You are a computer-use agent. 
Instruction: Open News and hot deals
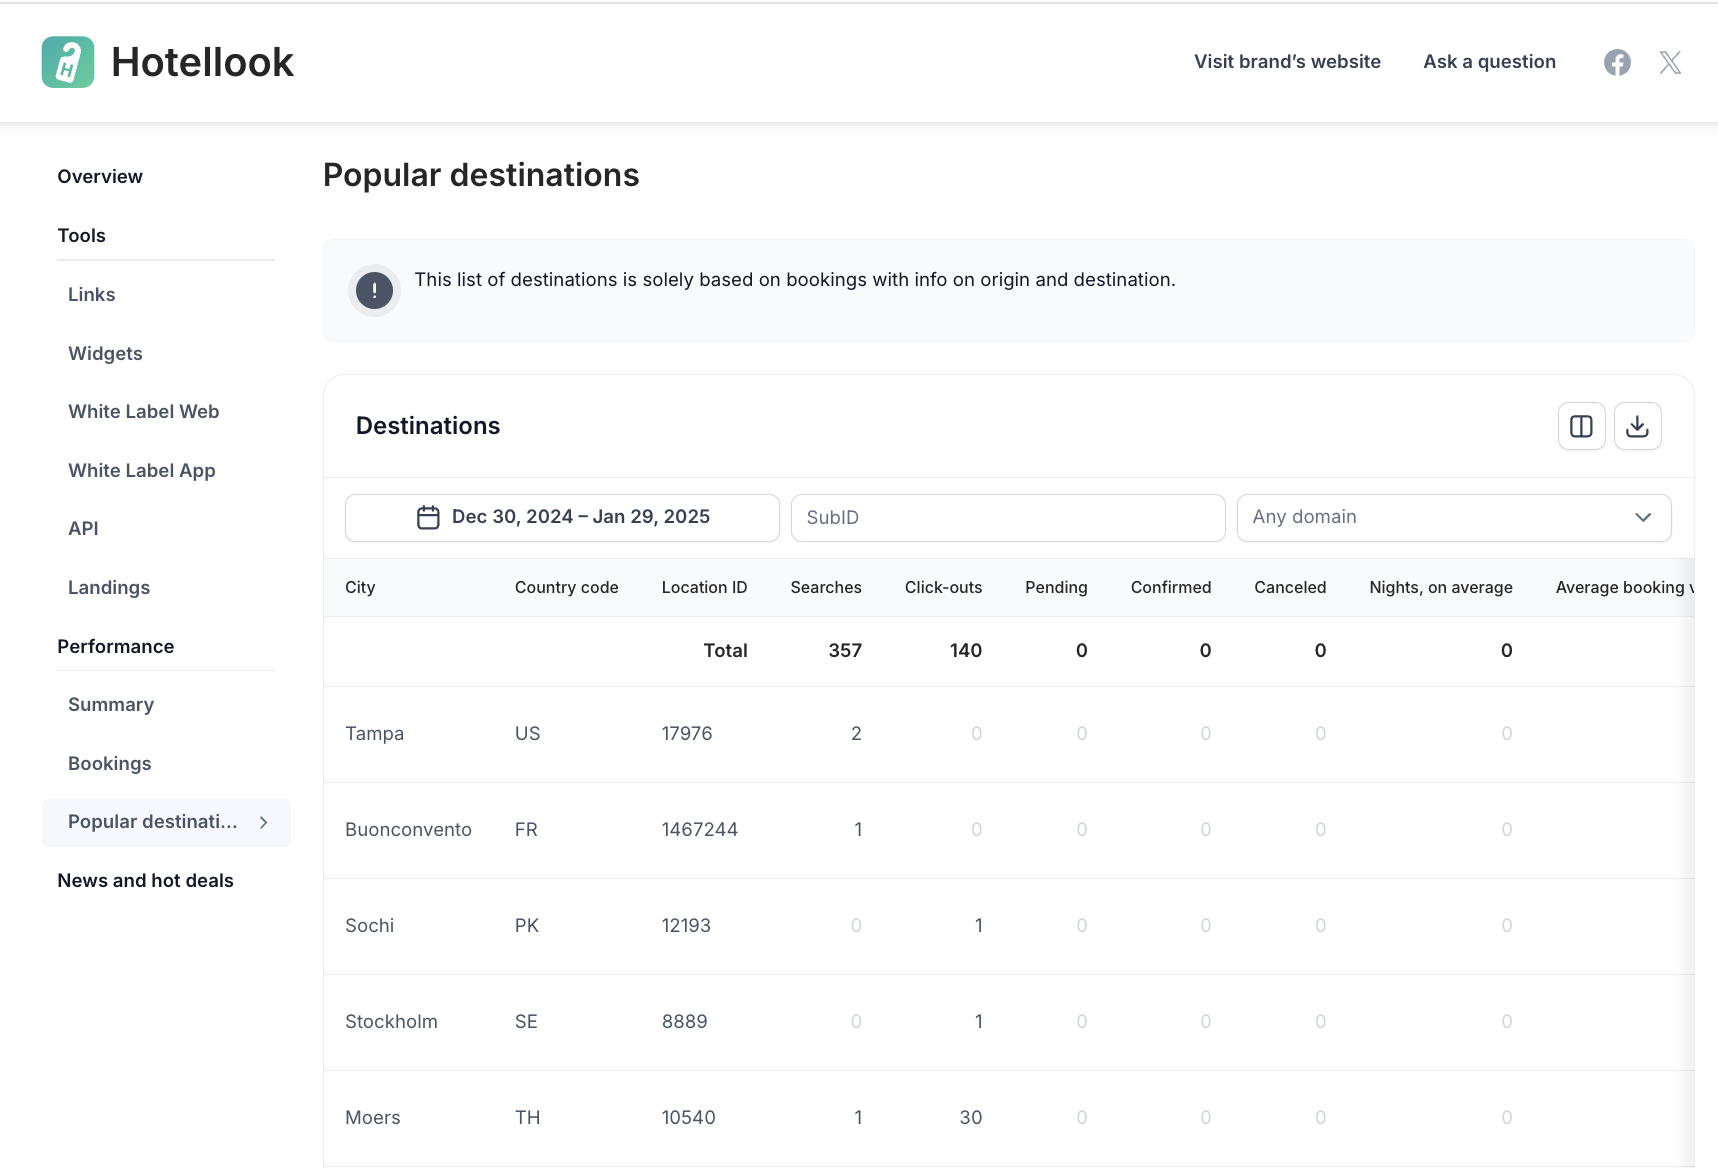click(145, 881)
